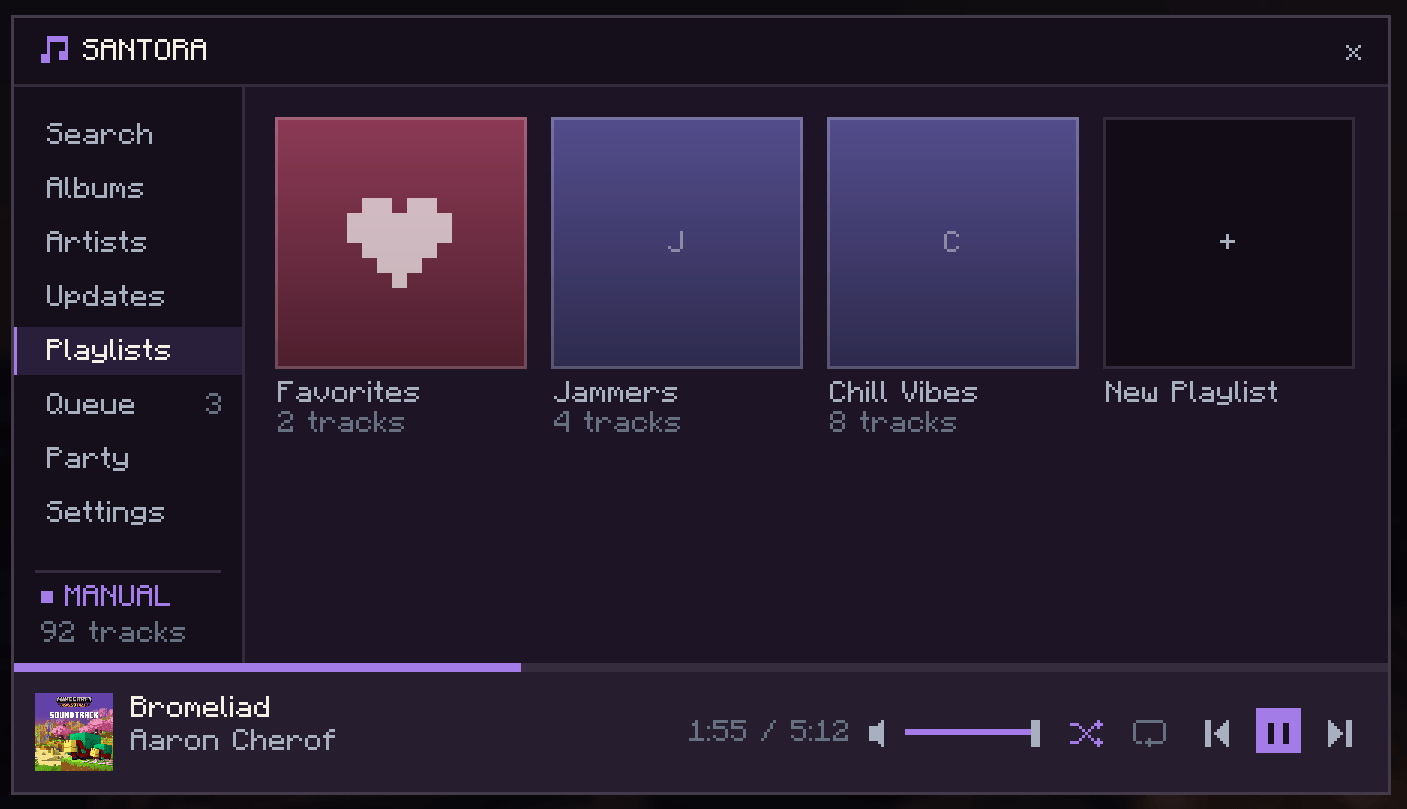Skip to the next track
1407x809 pixels.
[x=1340, y=734]
